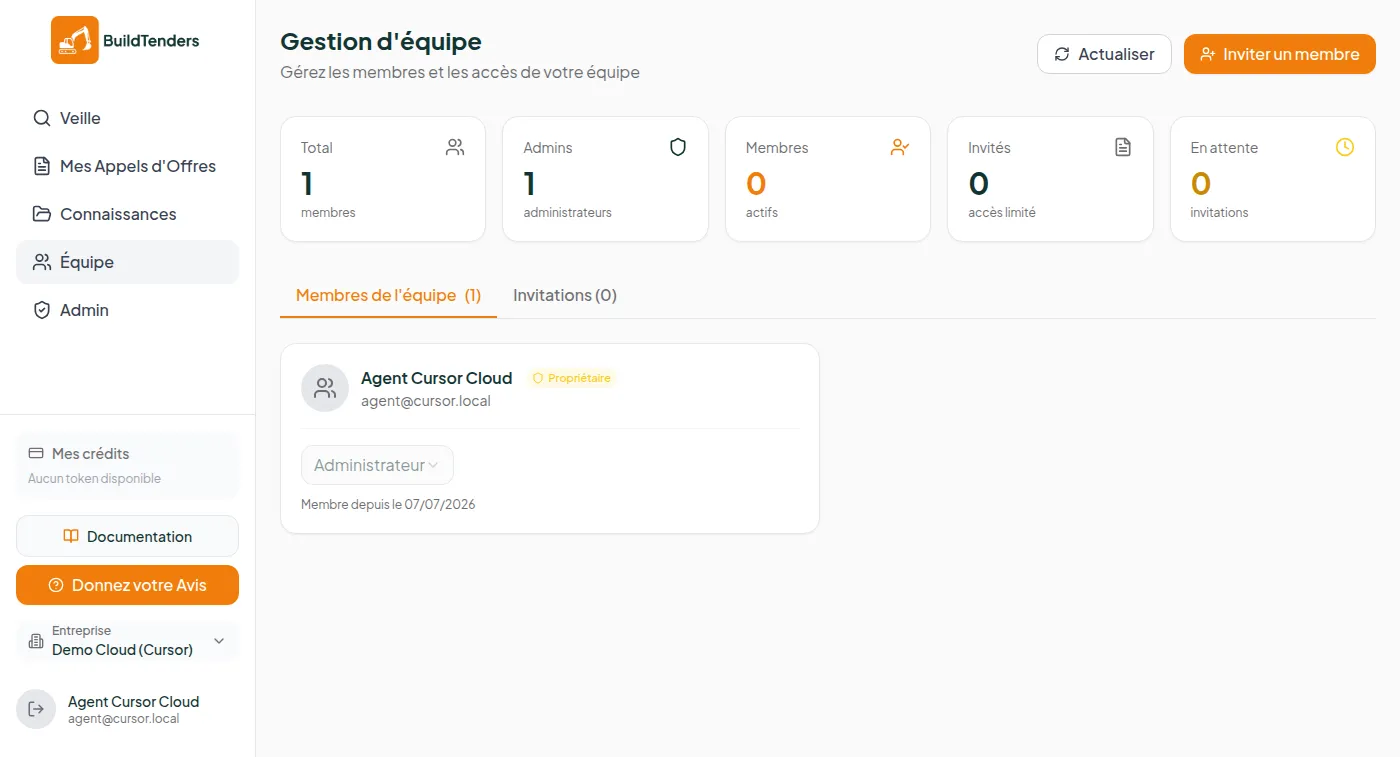Click the Invités accès limité label

click(1002, 212)
